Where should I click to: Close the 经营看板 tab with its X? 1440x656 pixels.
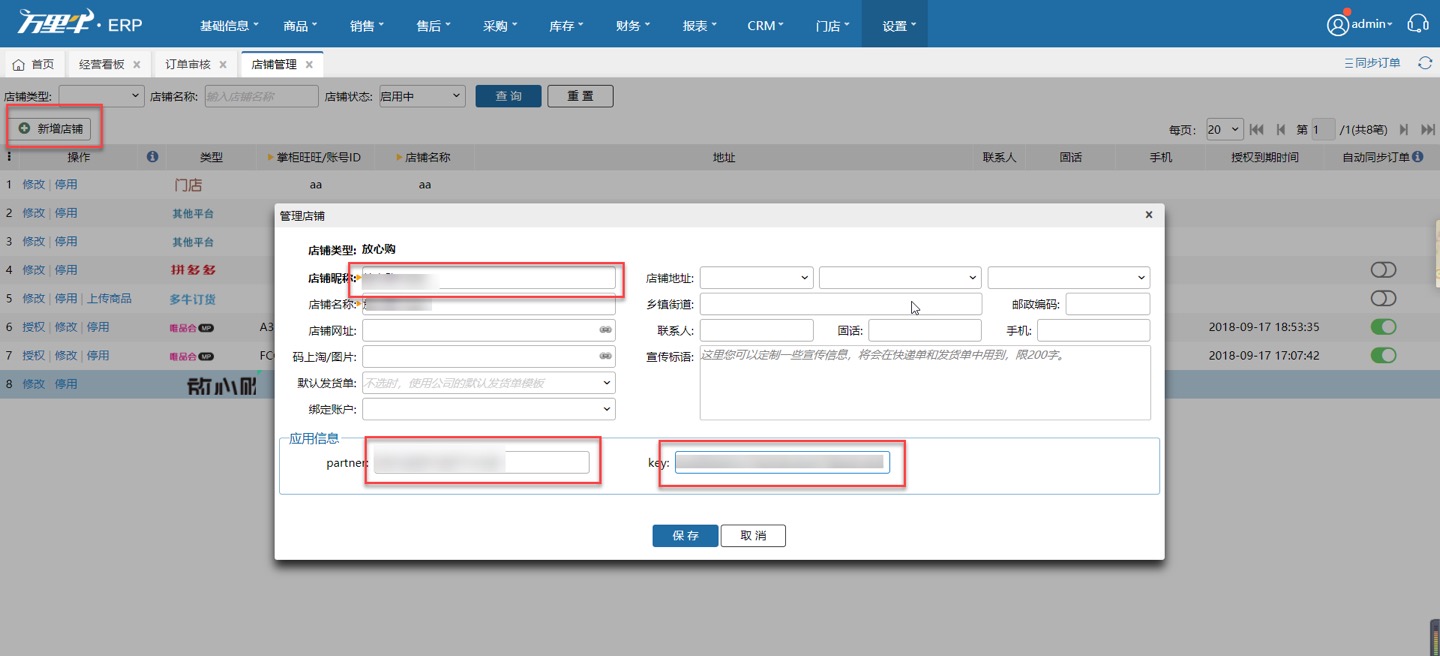(137, 65)
